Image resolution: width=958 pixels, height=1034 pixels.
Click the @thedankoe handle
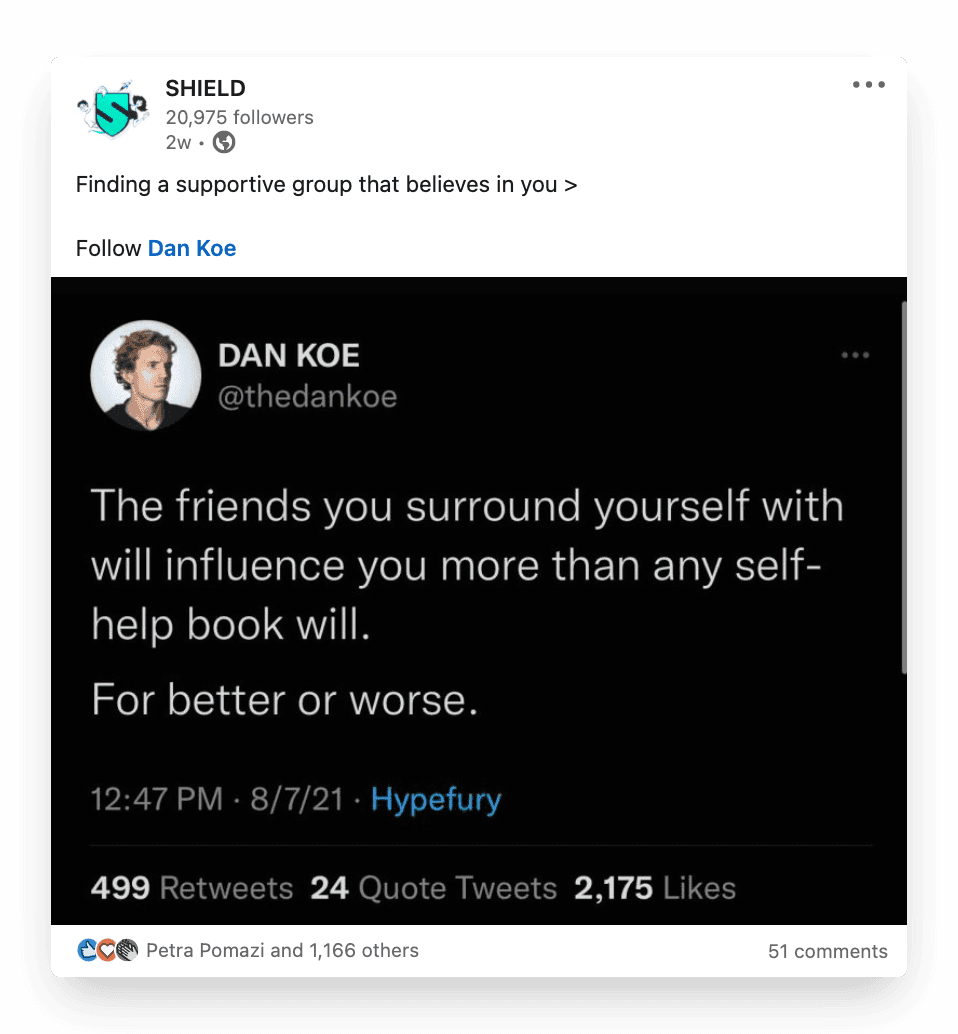[307, 396]
